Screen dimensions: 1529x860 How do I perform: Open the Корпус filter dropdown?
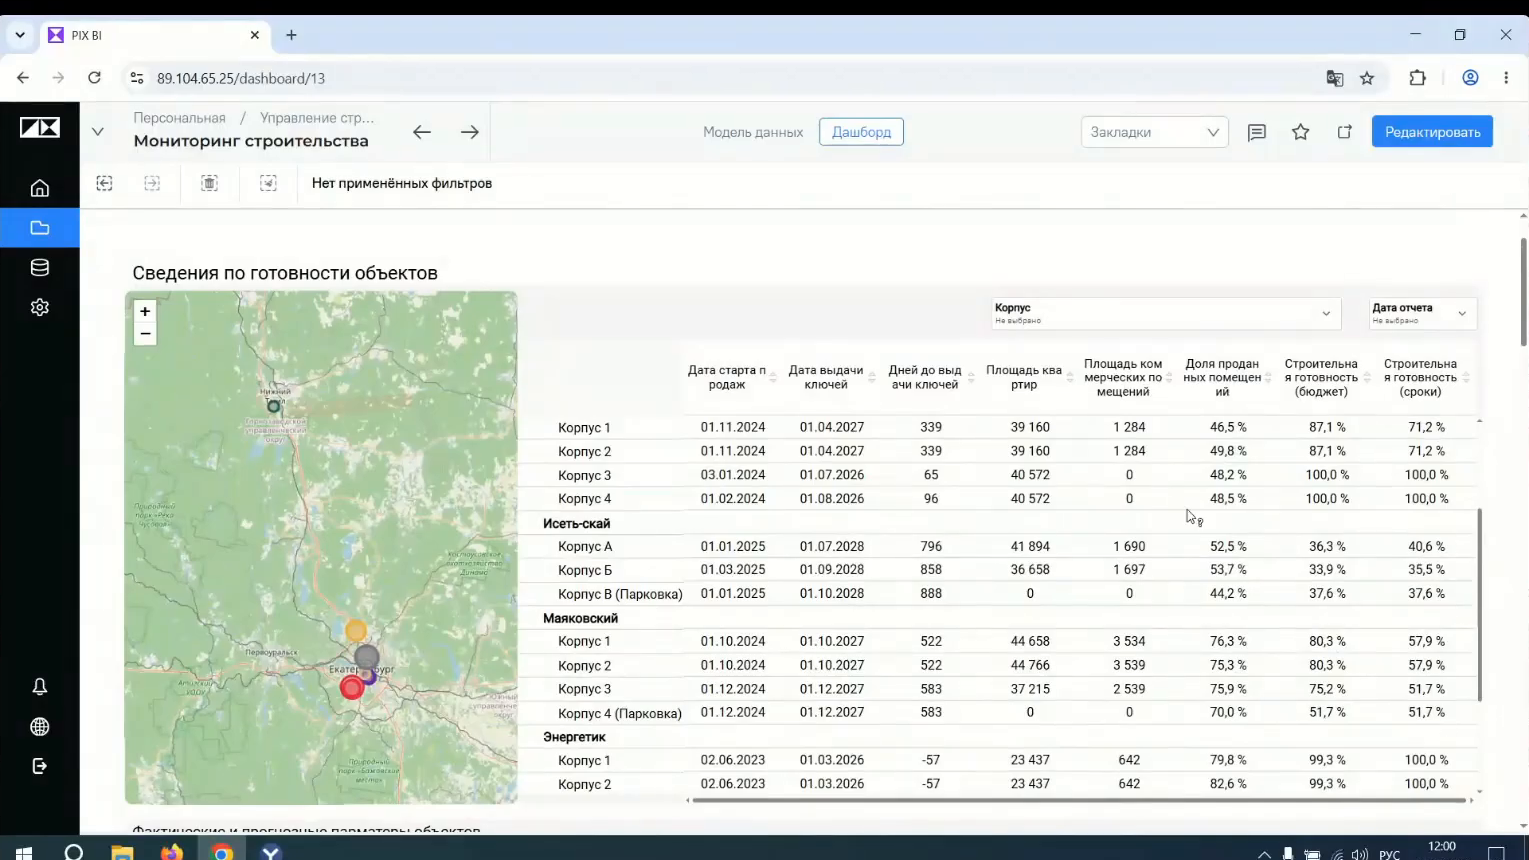tap(1165, 314)
